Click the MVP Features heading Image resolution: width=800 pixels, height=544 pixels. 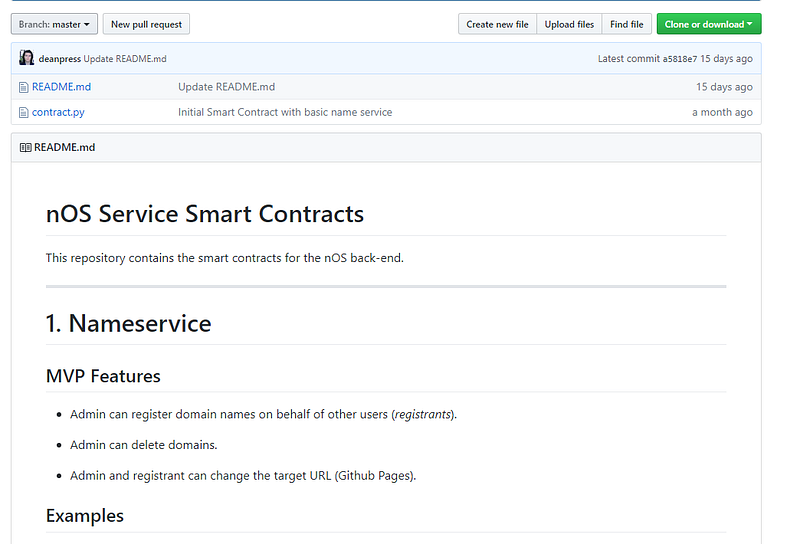click(x=103, y=376)
